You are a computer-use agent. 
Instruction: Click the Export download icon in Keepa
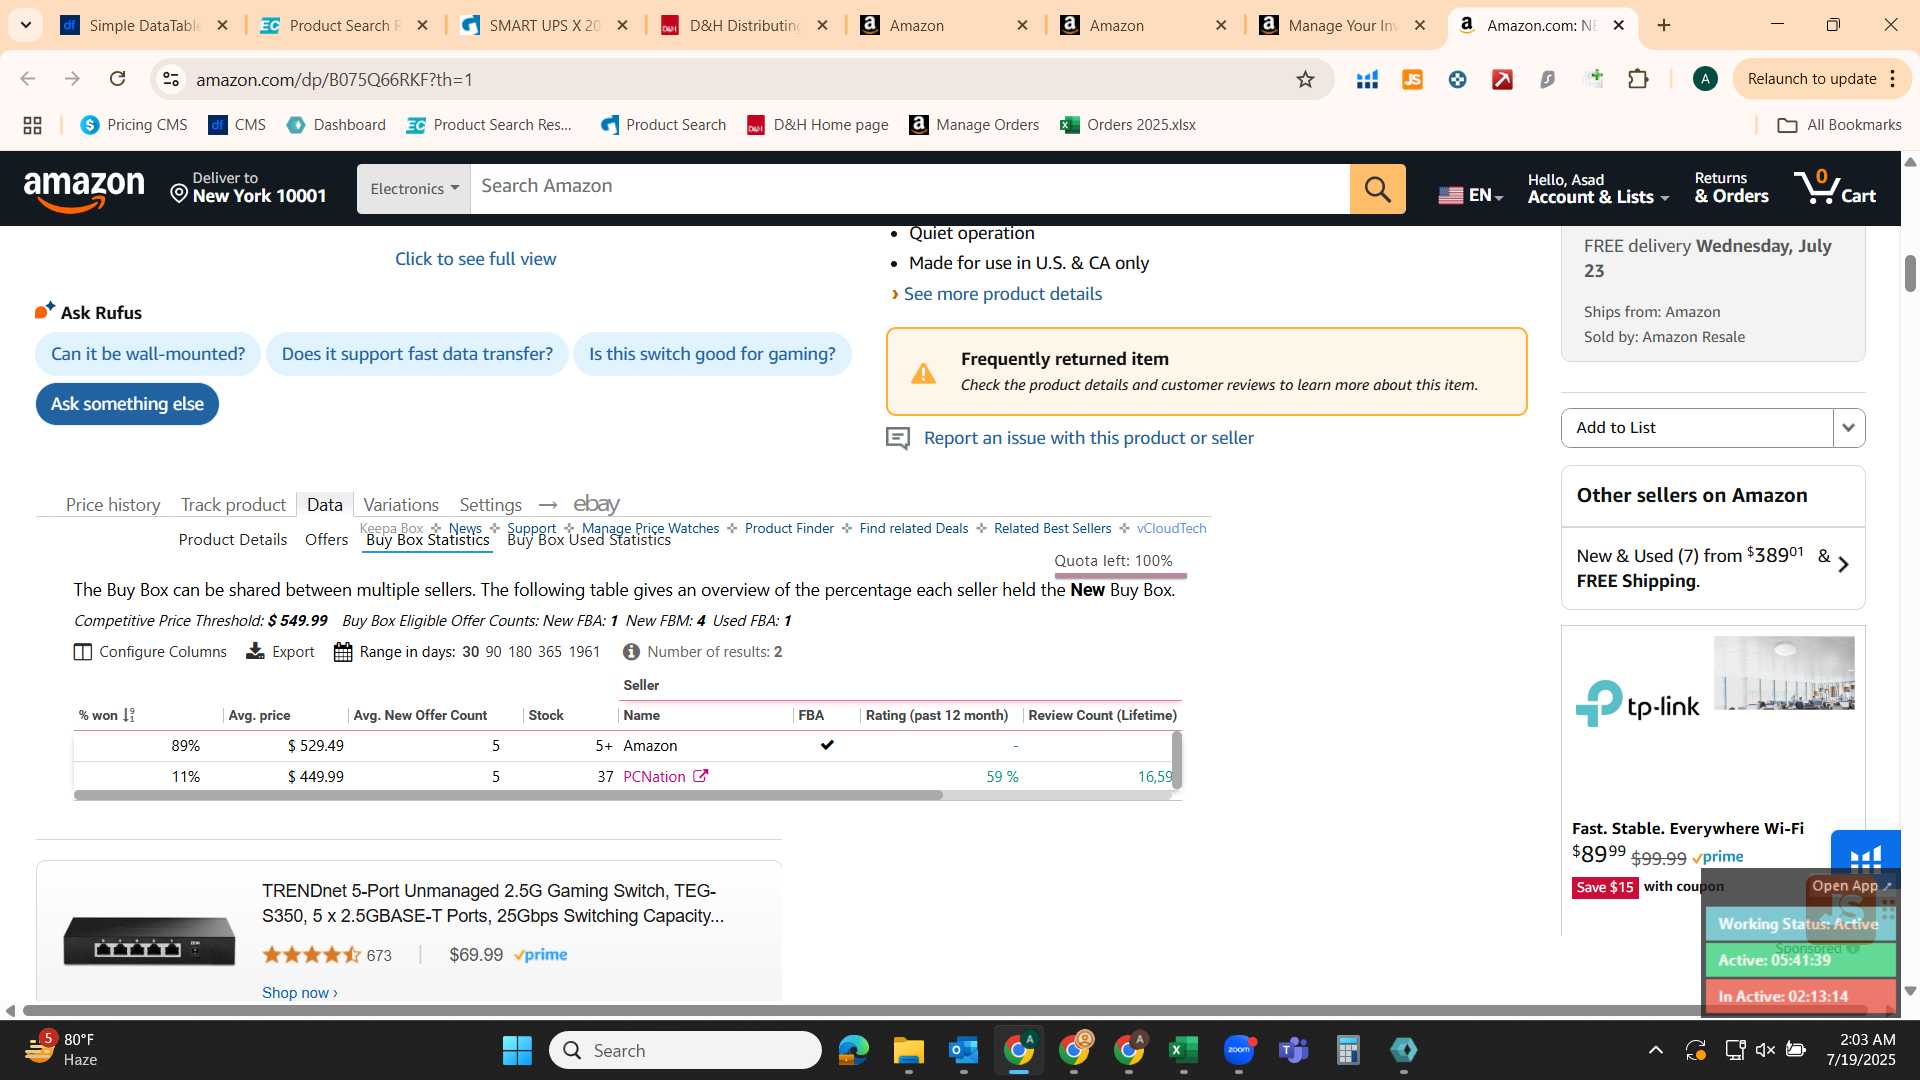[255, 651]
